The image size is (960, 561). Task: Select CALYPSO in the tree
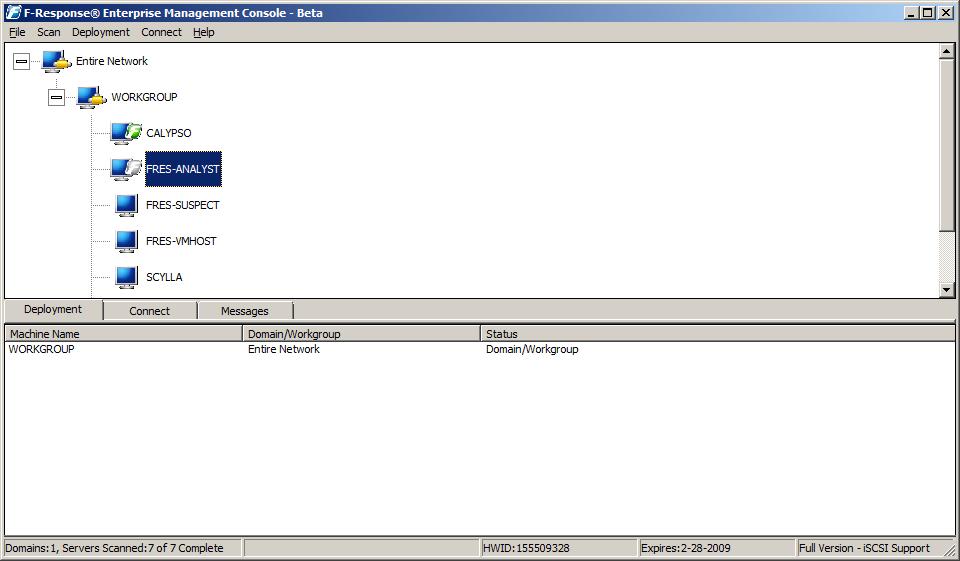[168, 133]
